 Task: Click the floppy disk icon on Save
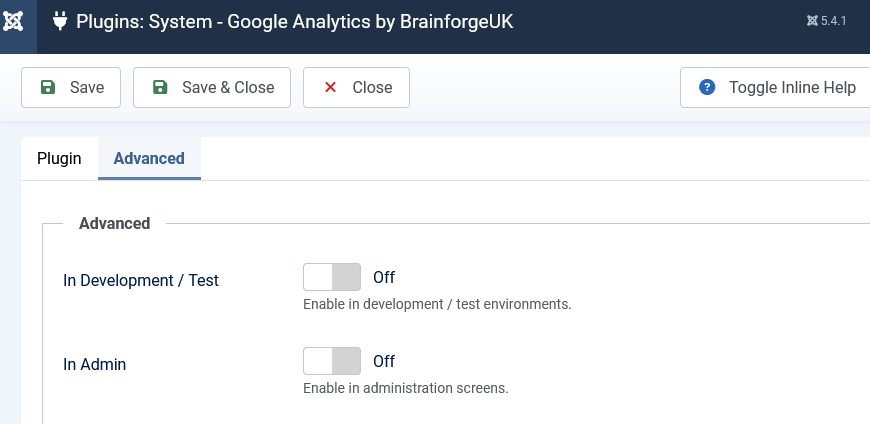pyautogui.click(x=48, y=88)
